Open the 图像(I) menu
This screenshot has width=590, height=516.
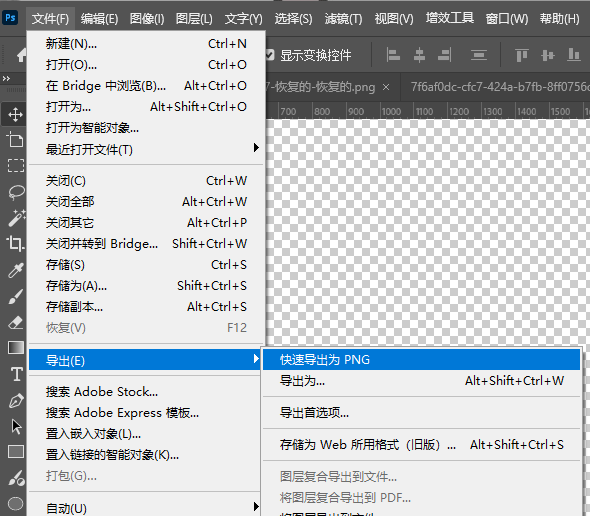click(x=147, y=18)
